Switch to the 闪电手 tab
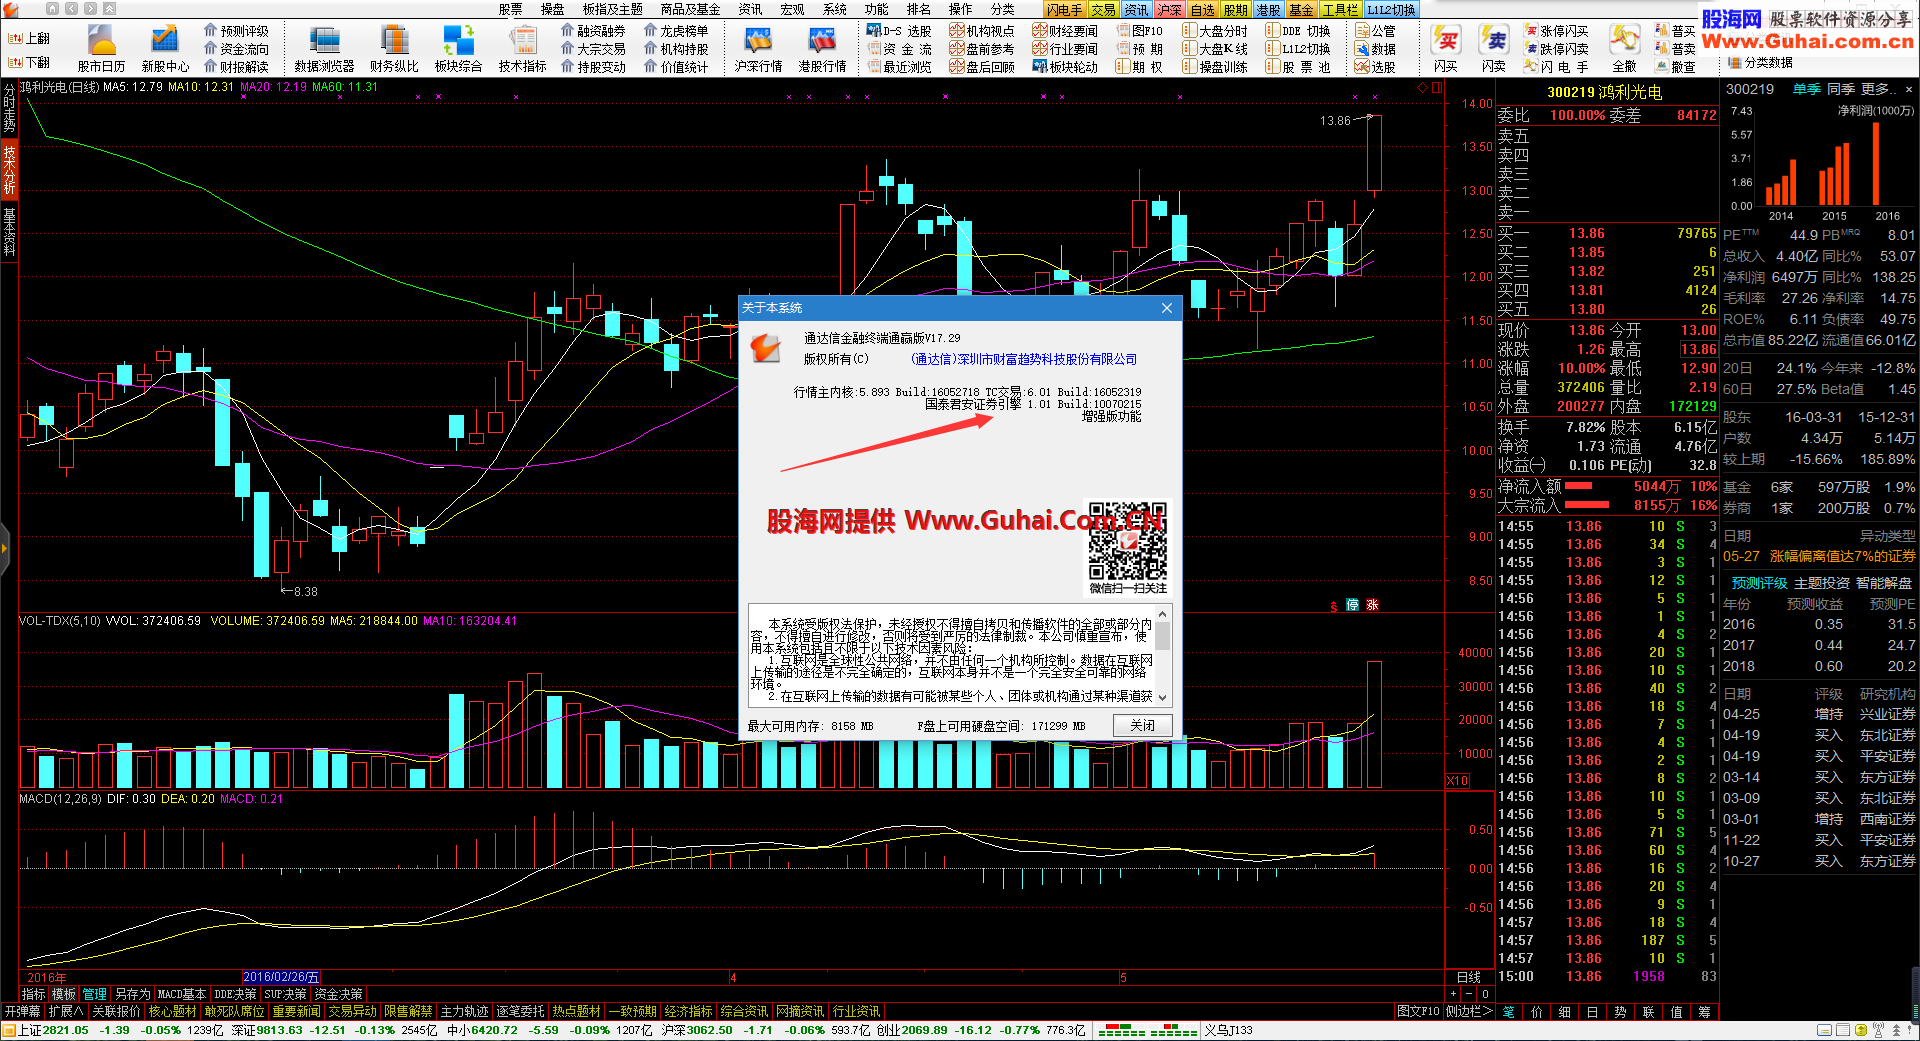The width and height of the screenshot is (1920, 1041). (x=1064, y=9)
